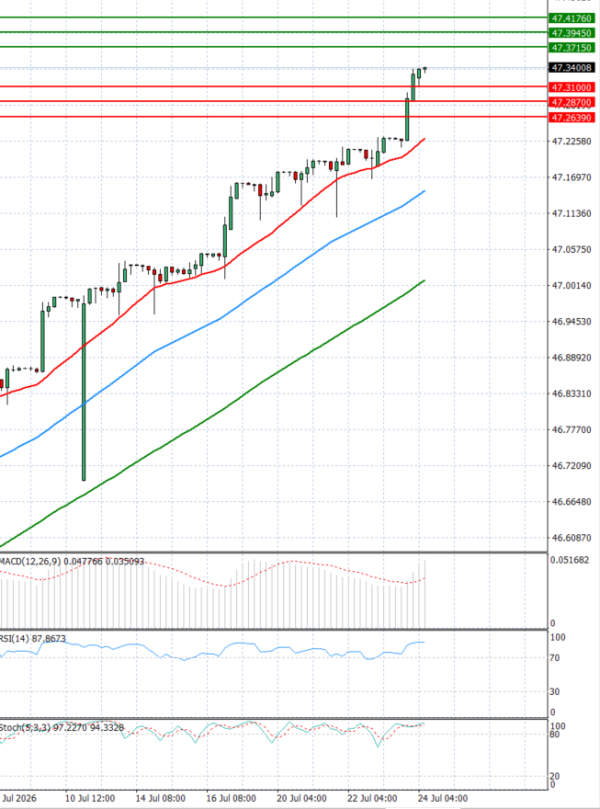
Task: Click the 24 Jul 04:00 time label
Action: click(443, 799)
